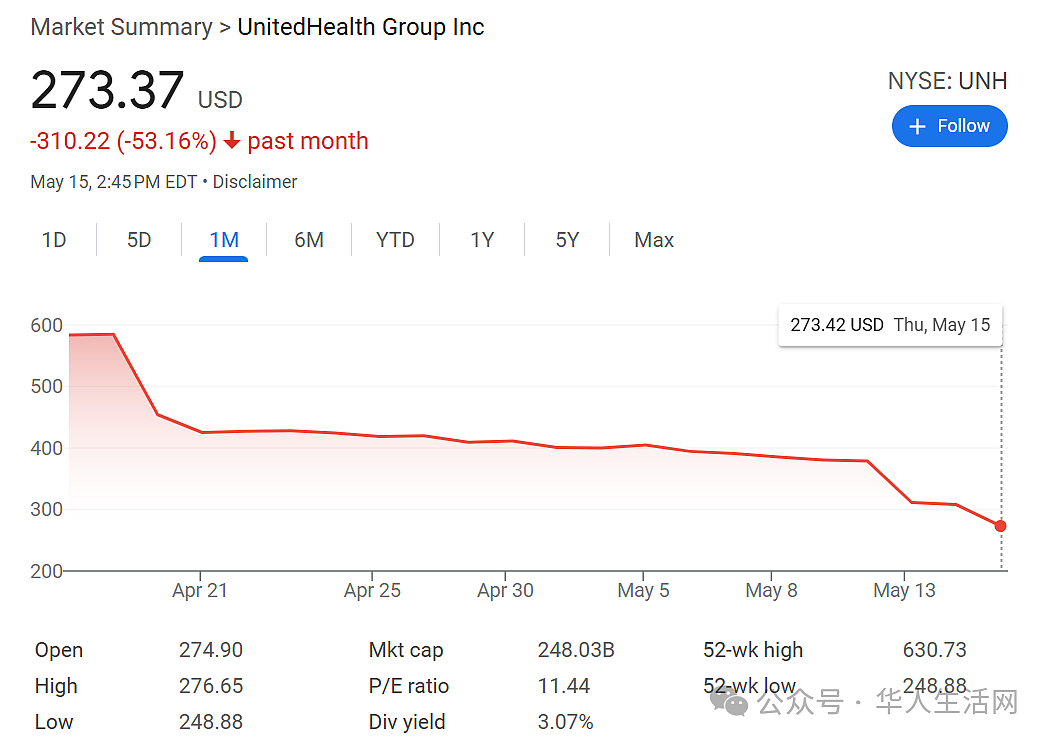The image size is (1052, 744).
Task: Select the YTD range tab
Action: [395, 240]
